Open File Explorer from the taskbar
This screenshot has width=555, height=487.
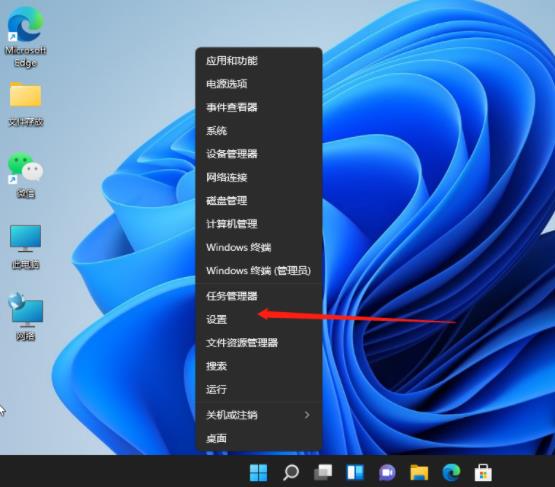coord(419,472)
